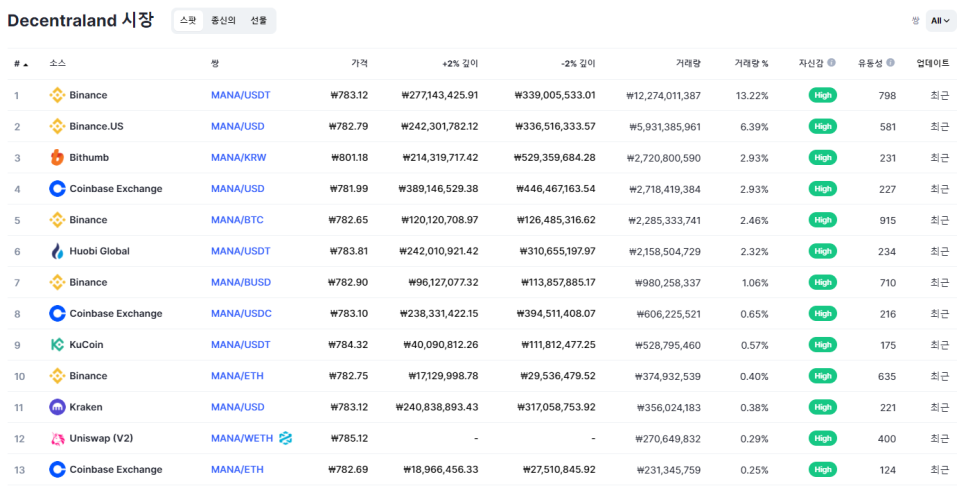
Task: Click the info icon next to 유동성
Action: [x=890, y=63]
